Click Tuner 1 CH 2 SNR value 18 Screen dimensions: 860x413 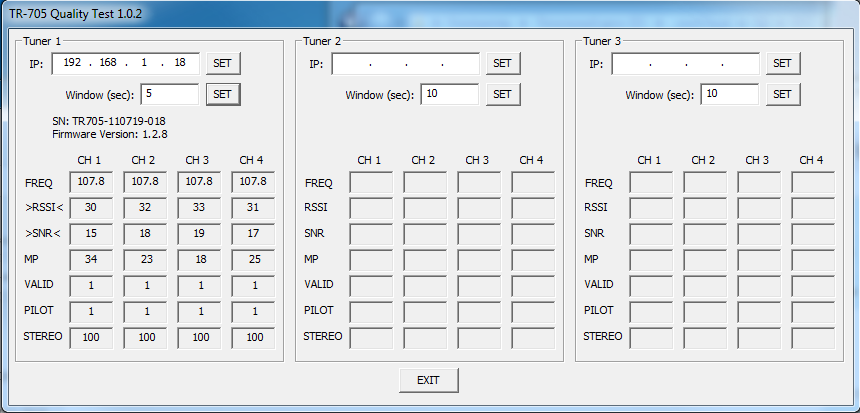pos(145,234)
